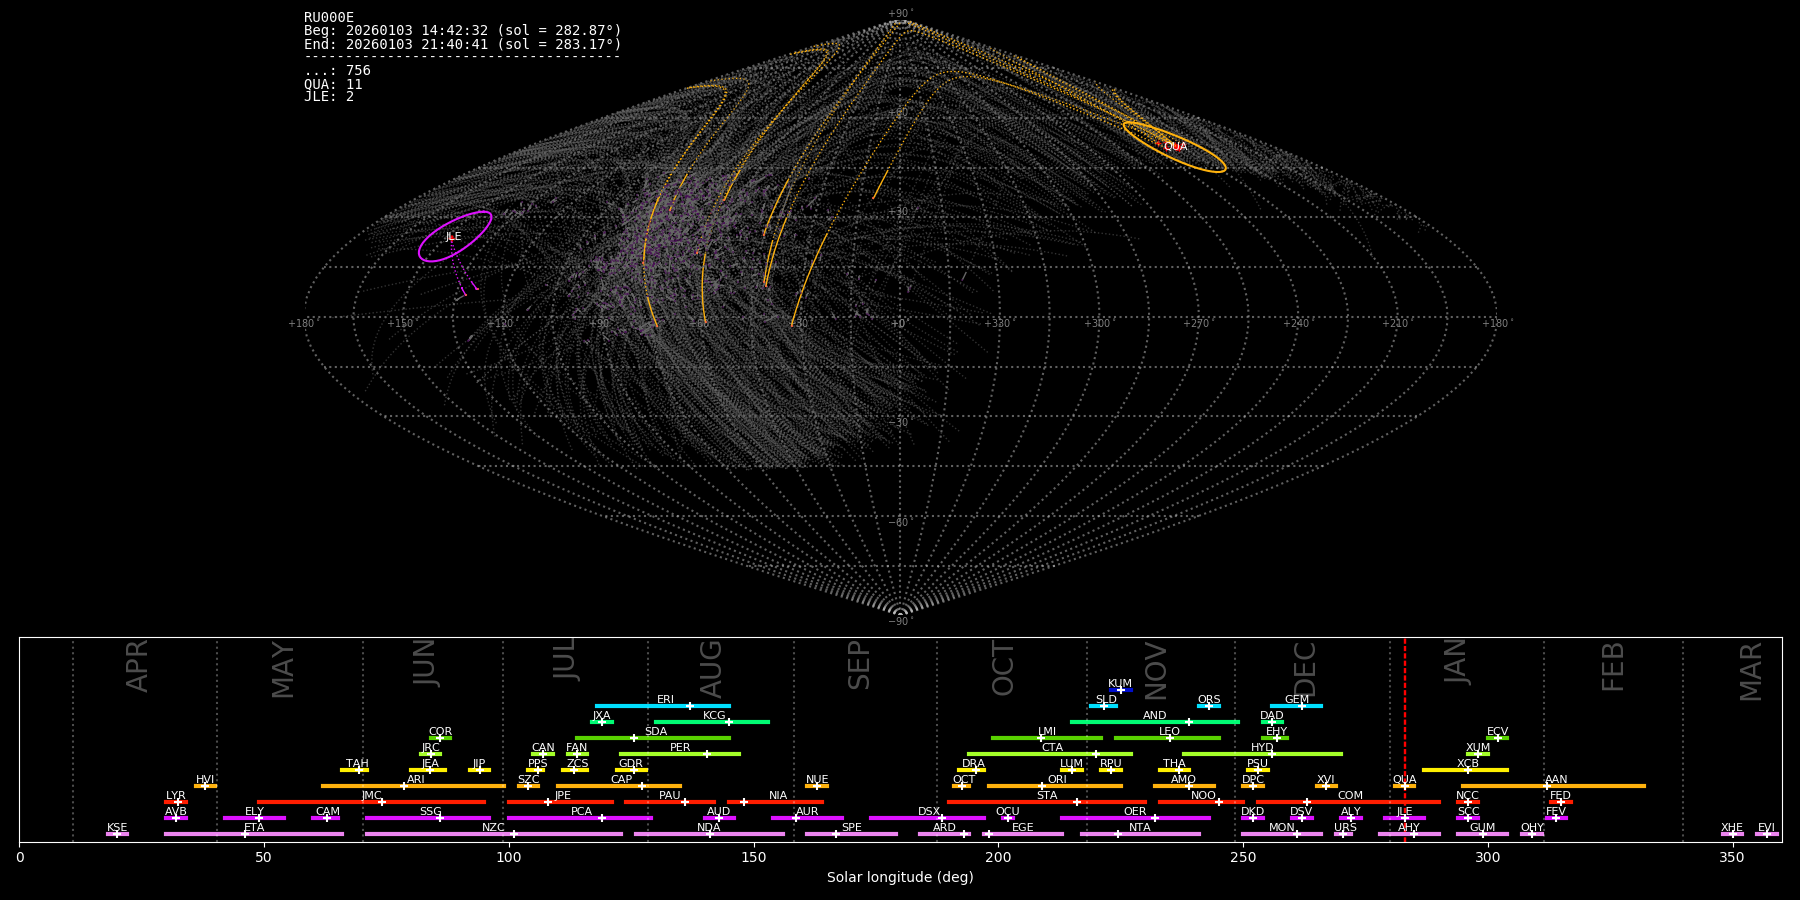Select the GEM shower bar in timeline
Viewport: 1800px width, 900px height.
[1296, 706]
